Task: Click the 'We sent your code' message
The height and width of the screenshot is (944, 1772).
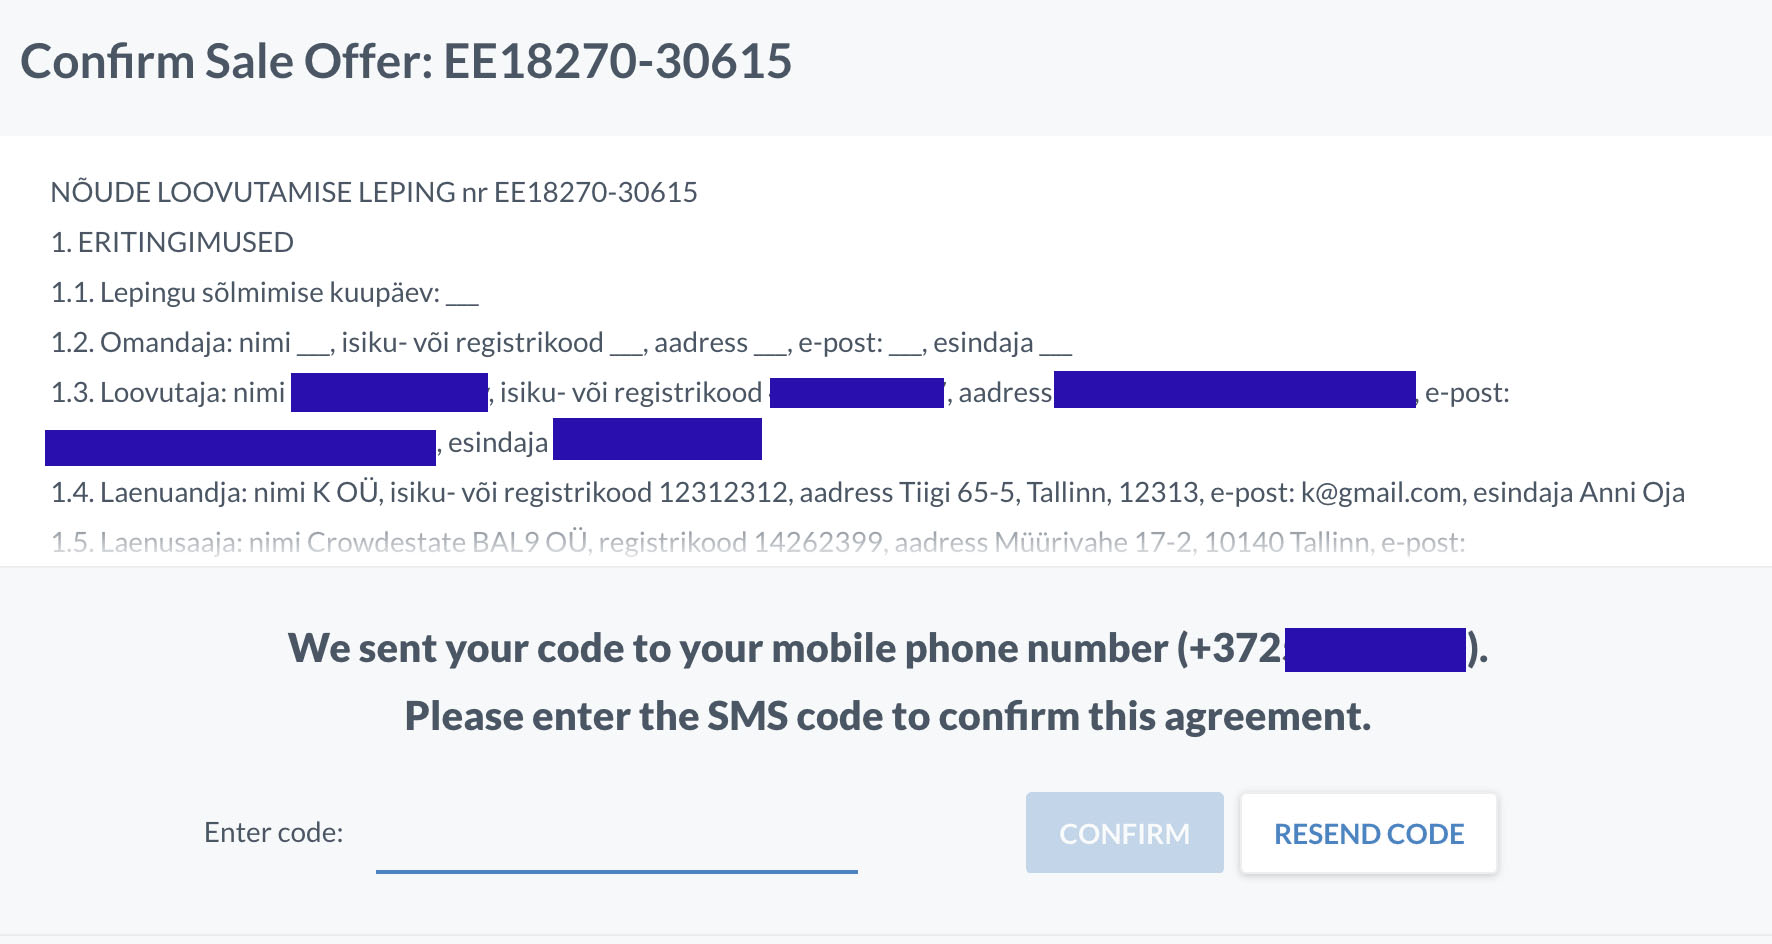Action: click(x=888, y=648)
